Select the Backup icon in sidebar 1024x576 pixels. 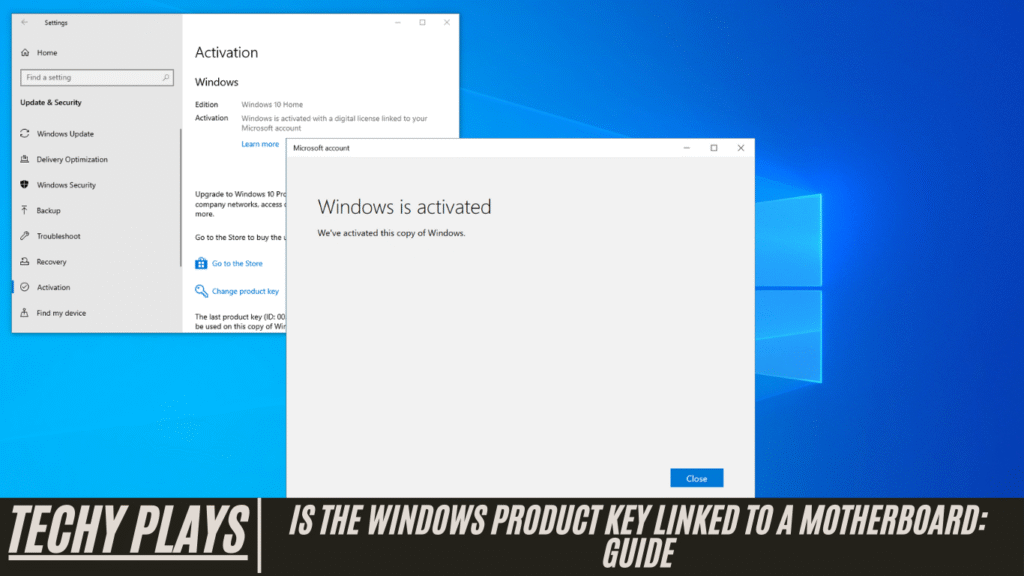[x=25, y=210]
